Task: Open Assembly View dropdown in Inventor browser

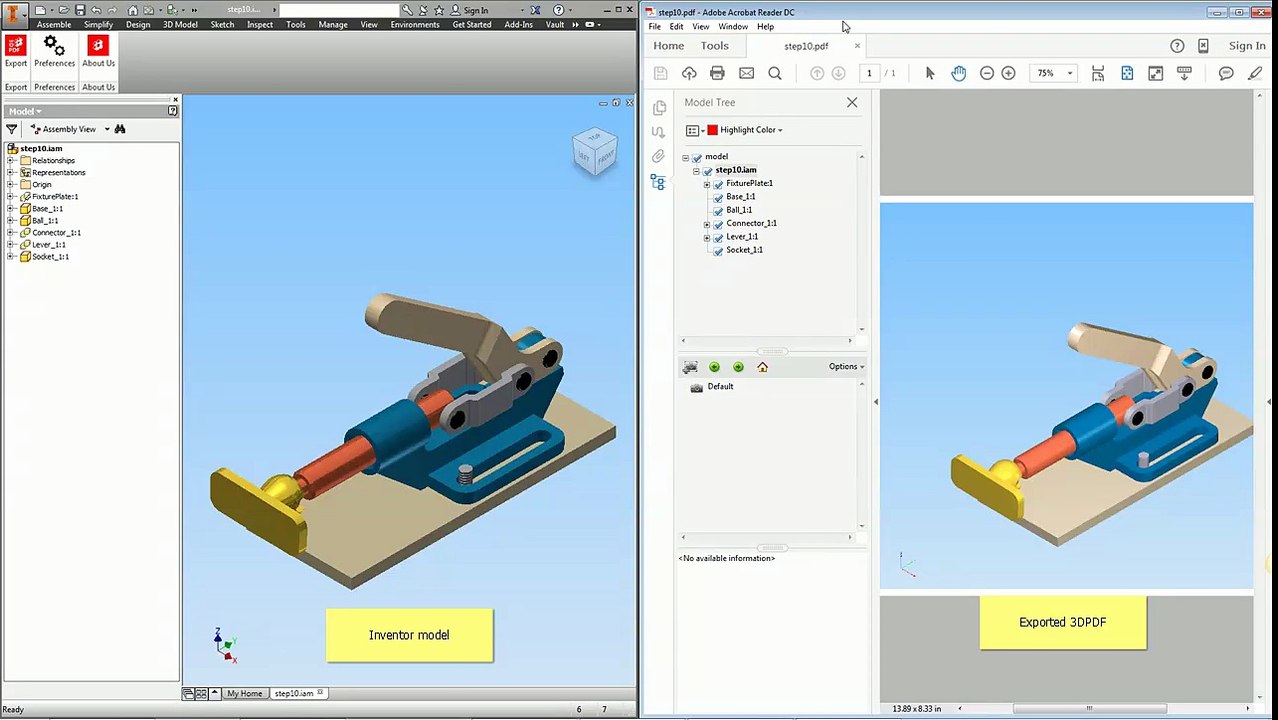Action: [x=107, y=129]
